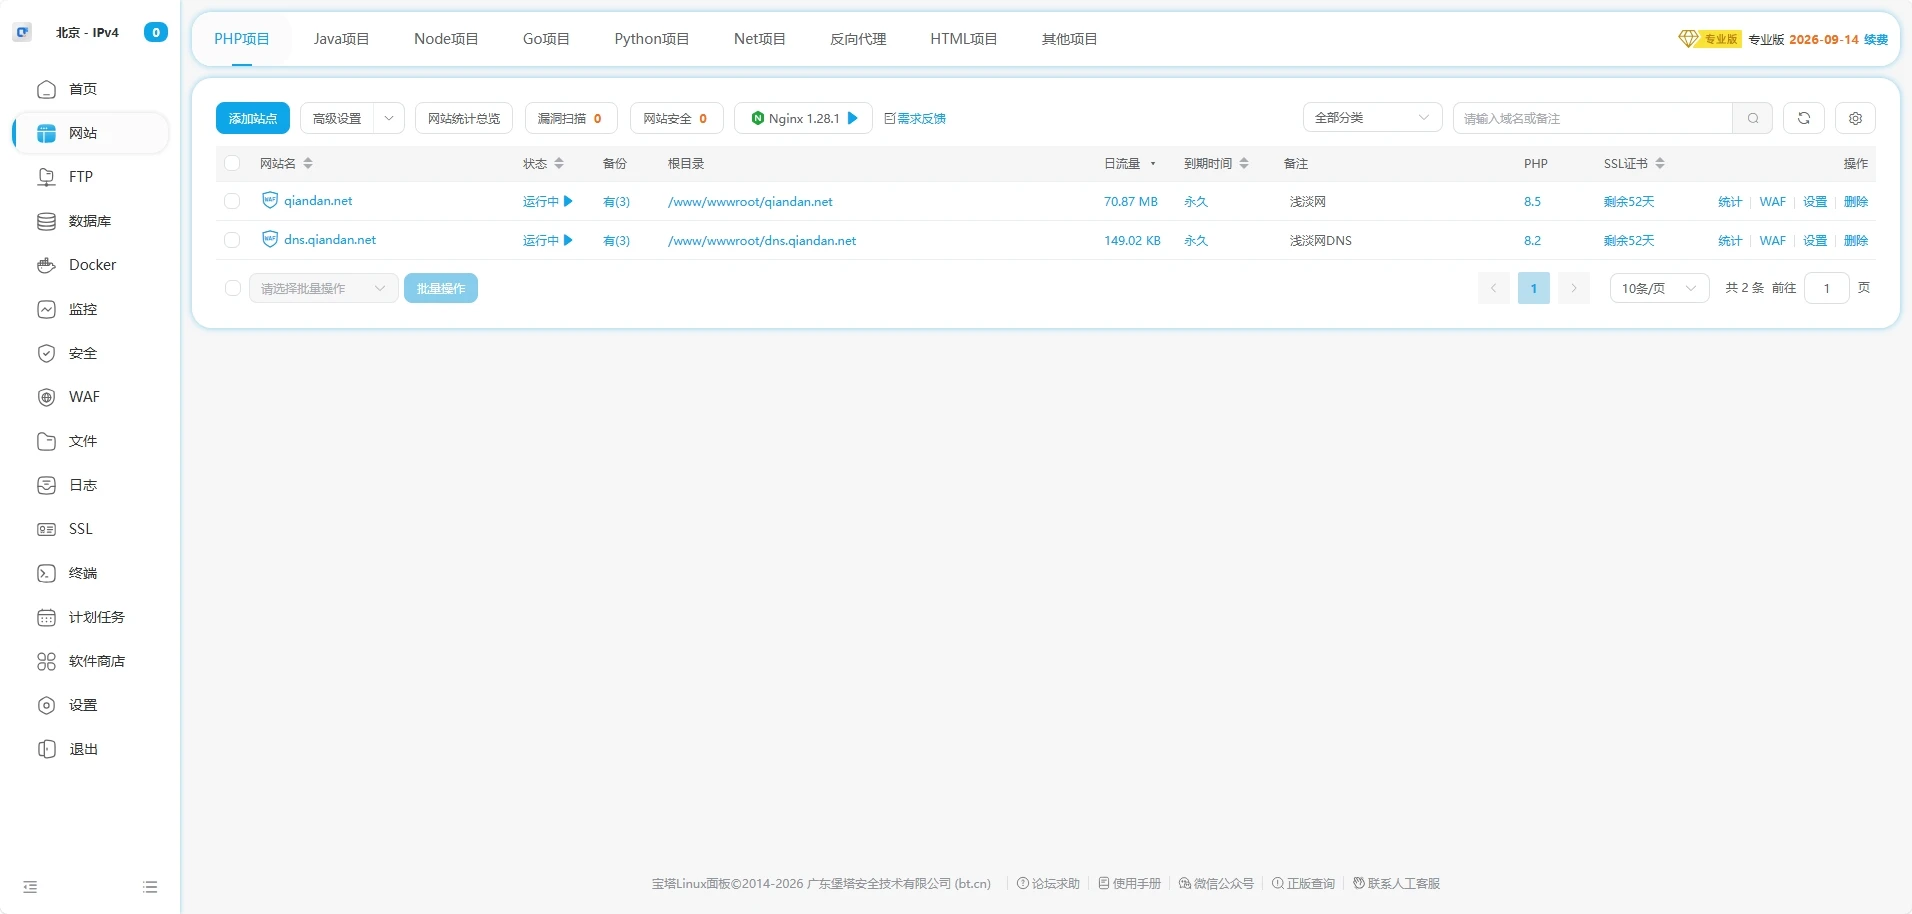This screenshot has width=1912, height=914.
Task: Tick the checkbox for dns.qiandan.net row
Action: (232, 240)
